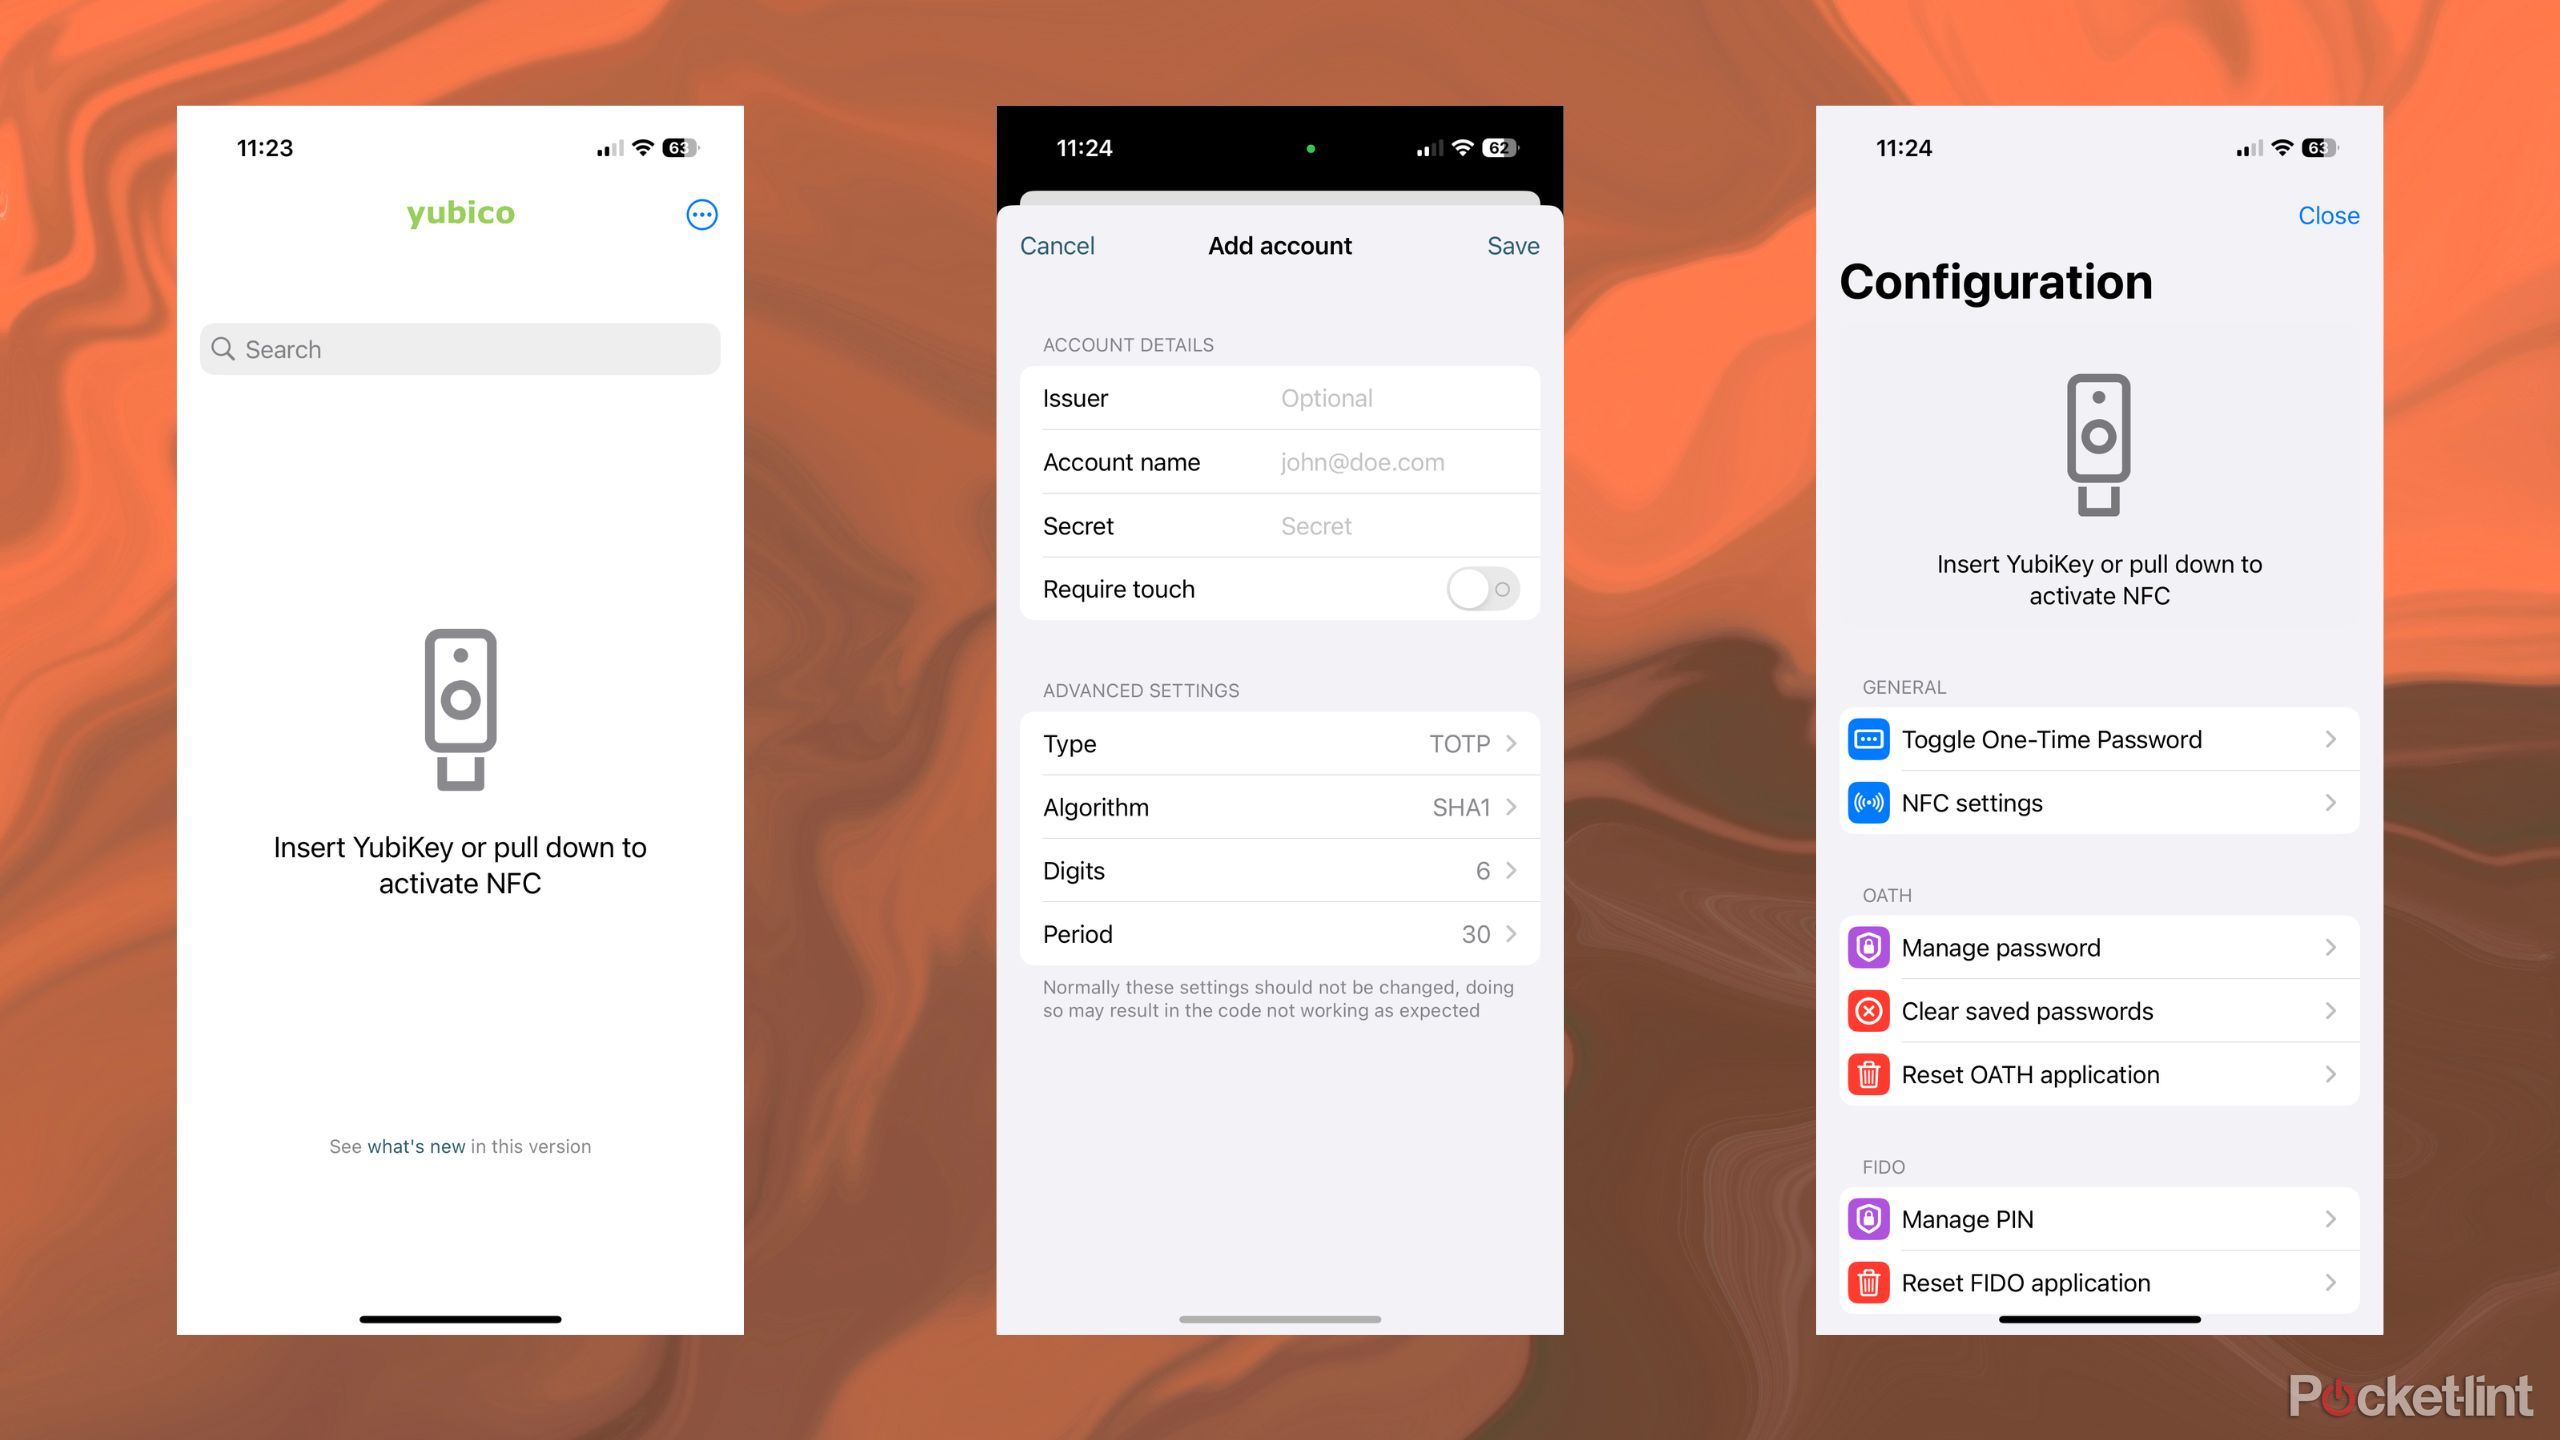This screenshot has width=2560, height=1440.
Task: Click the Cancel button on Add account
Action: [x=1057, y=244]
